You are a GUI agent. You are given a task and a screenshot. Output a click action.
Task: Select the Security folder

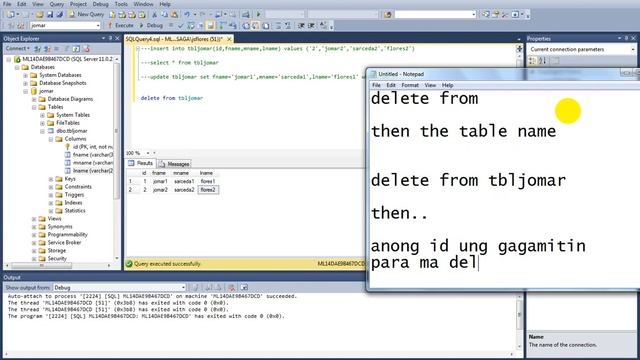[x=57, y=259]
